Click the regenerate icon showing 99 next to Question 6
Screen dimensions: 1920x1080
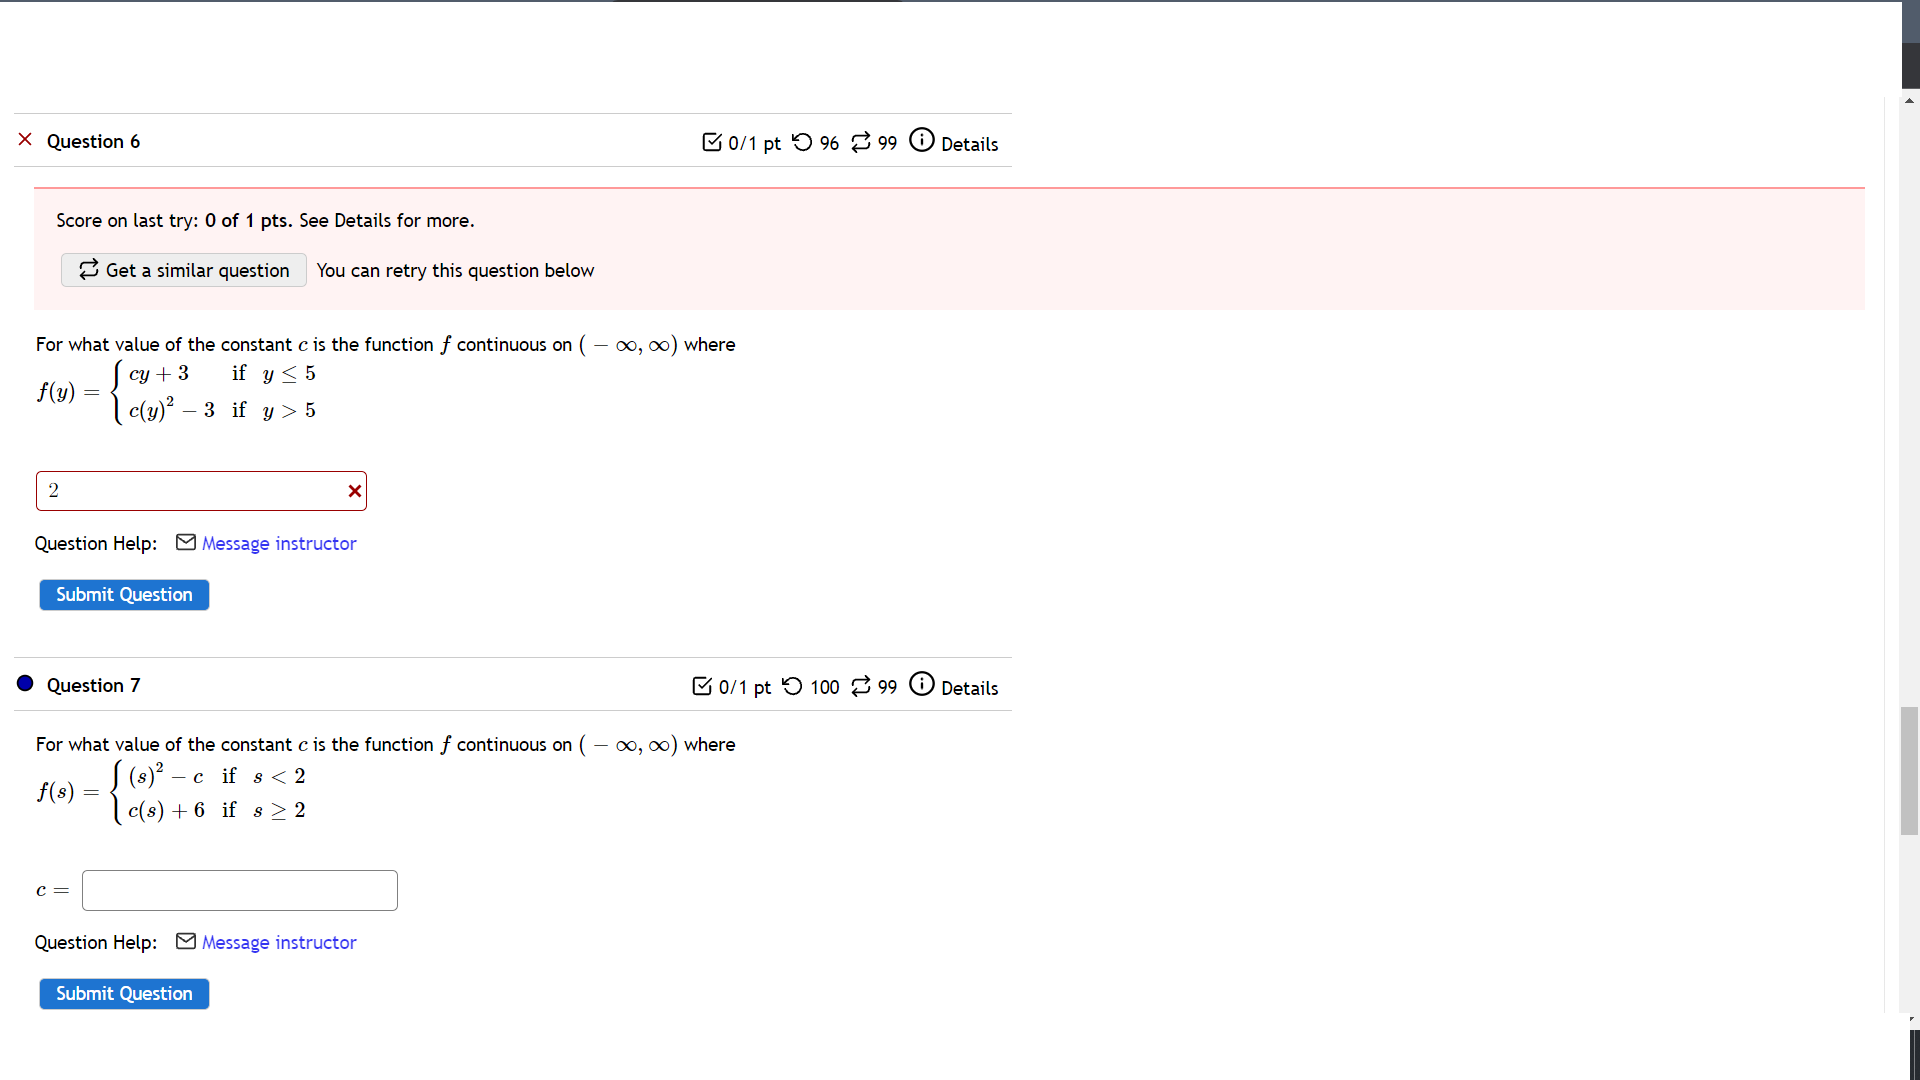(862, 143)
